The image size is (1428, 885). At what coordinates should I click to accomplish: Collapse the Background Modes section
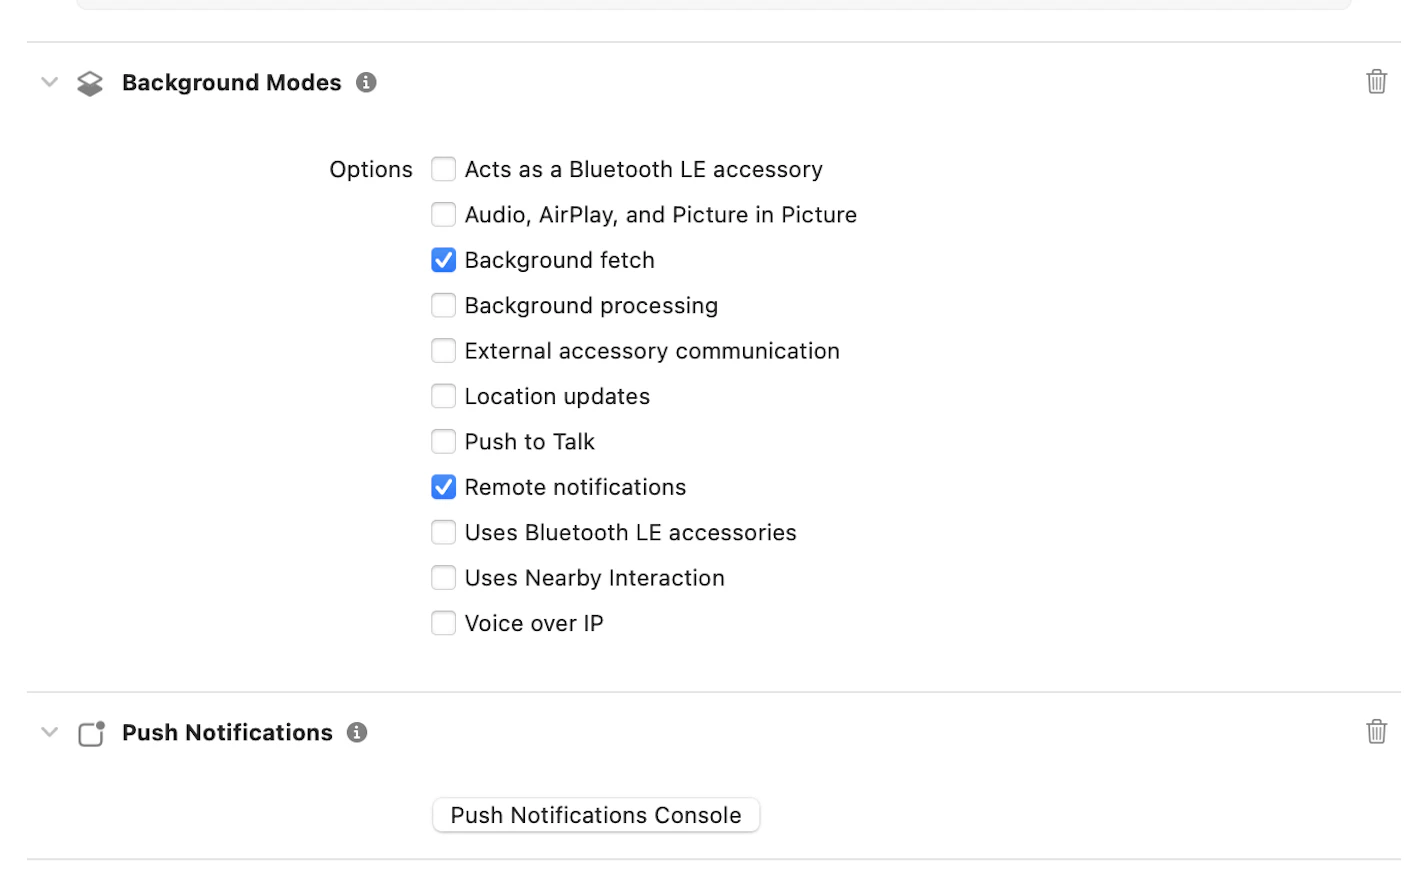49,82
